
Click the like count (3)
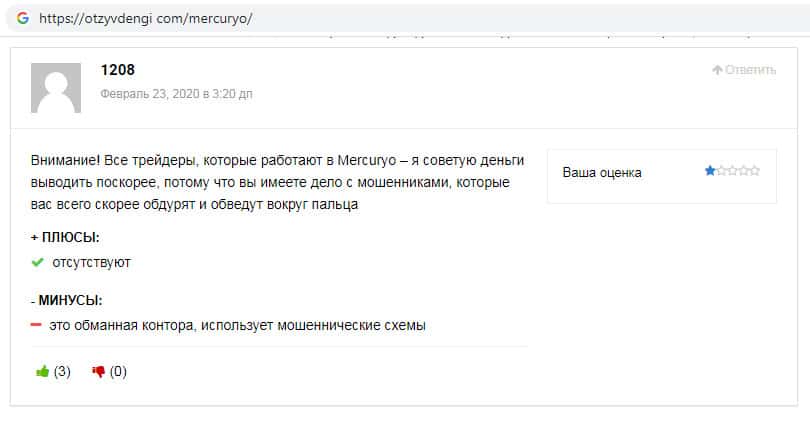[62, 372]
